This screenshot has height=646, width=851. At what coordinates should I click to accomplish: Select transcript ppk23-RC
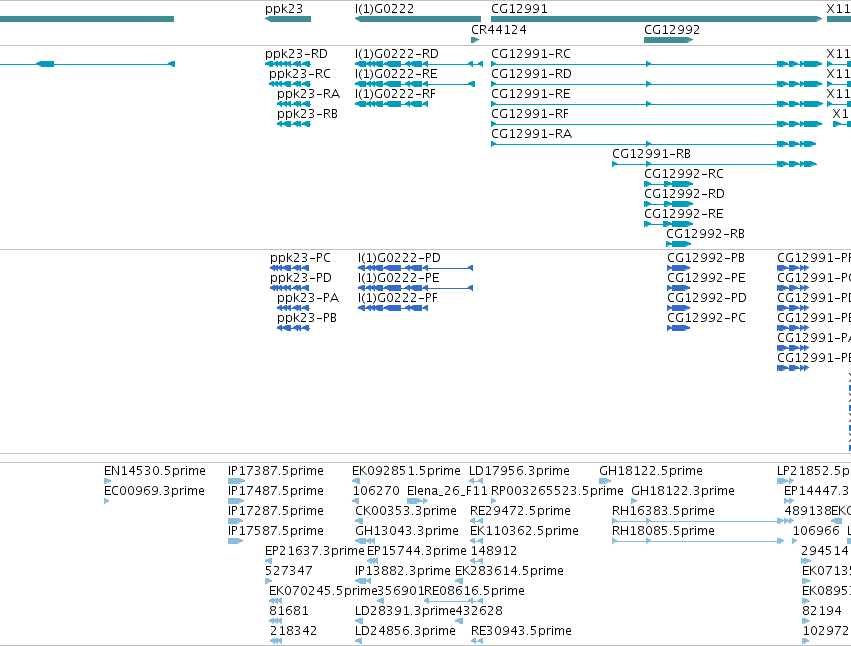290,84
